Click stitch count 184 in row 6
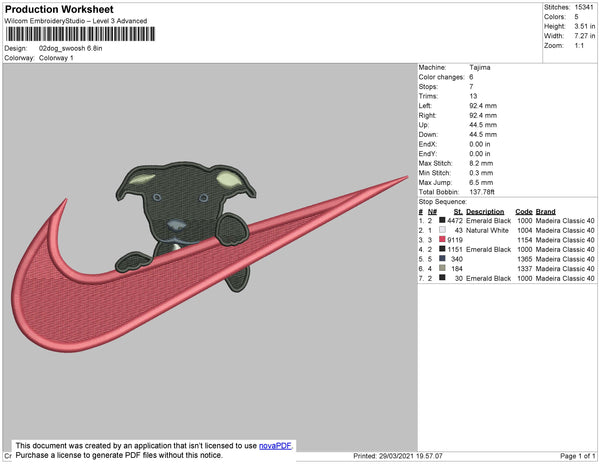The width and height of the screenshot is (600, 464). pyautogui.click(x=457, y=269)
